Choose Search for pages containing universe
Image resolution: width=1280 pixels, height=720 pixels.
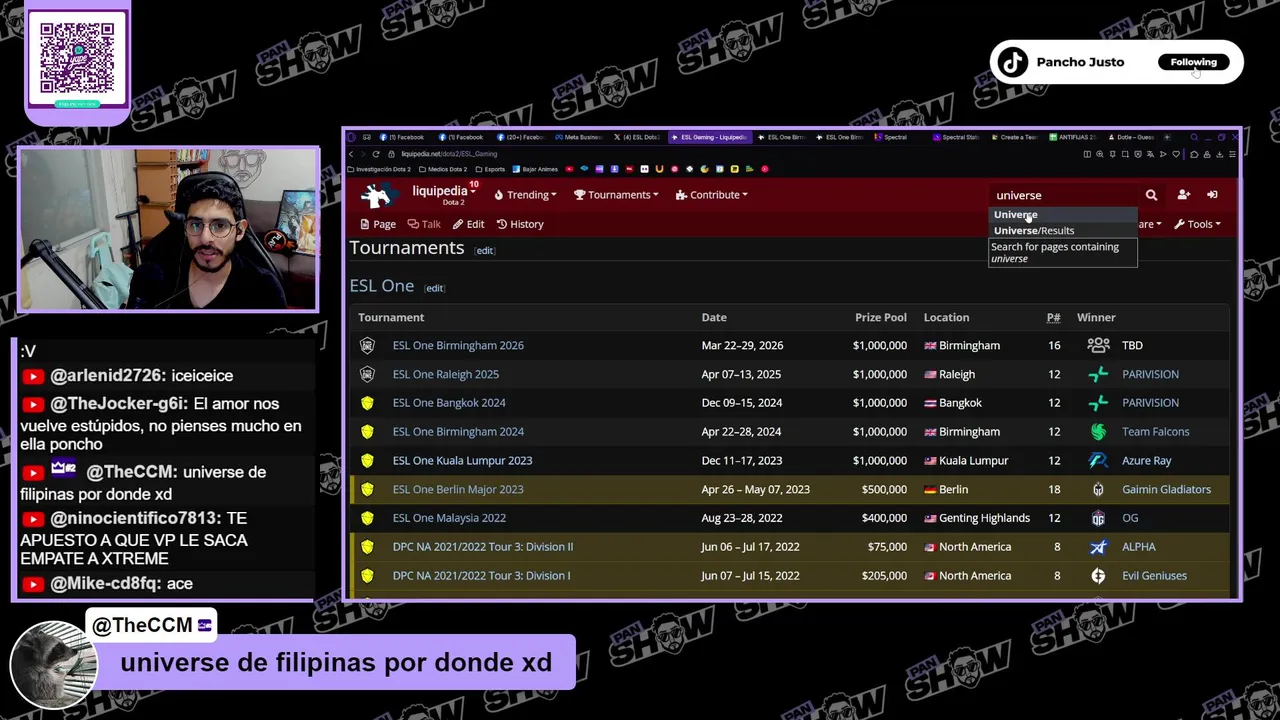1063,253
